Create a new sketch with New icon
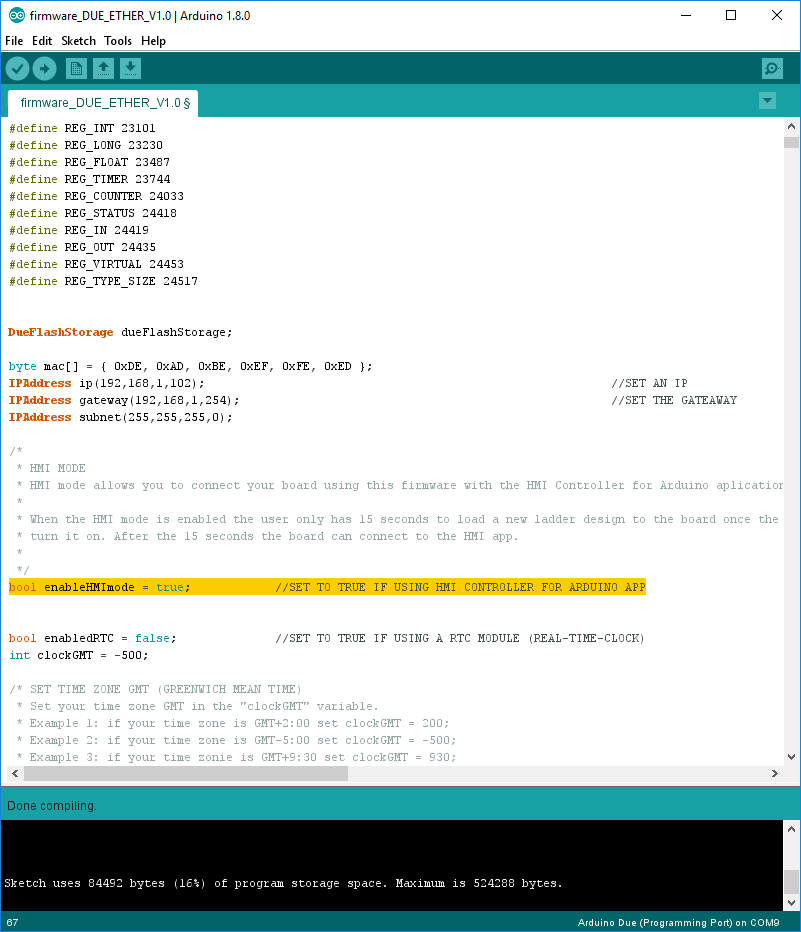801x932 pixels. point(76,69)
